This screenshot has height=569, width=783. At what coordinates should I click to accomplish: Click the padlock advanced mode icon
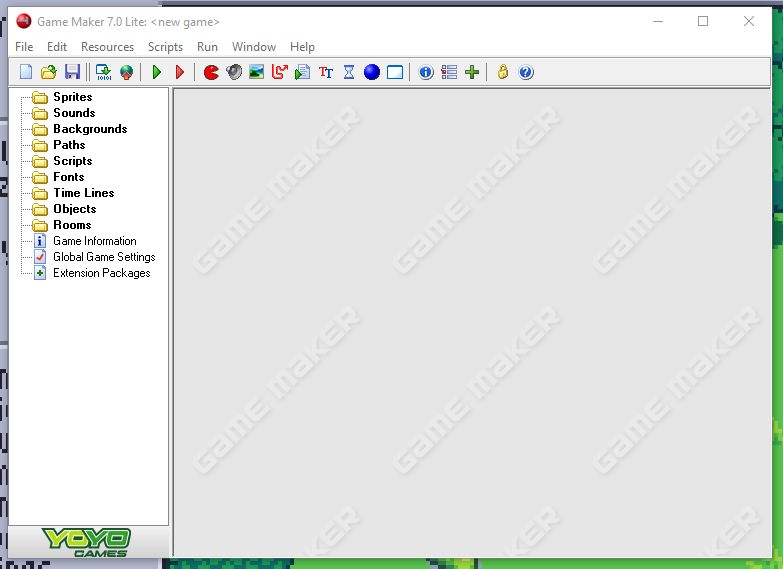[x=503, y=72]
